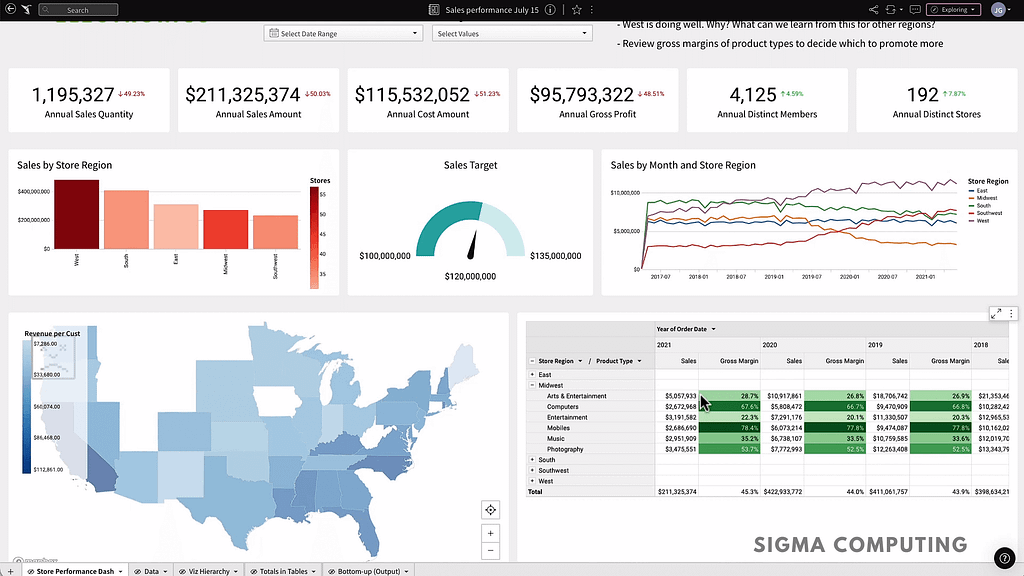
Task: Click the Photography row label
Action: point(565,449)
